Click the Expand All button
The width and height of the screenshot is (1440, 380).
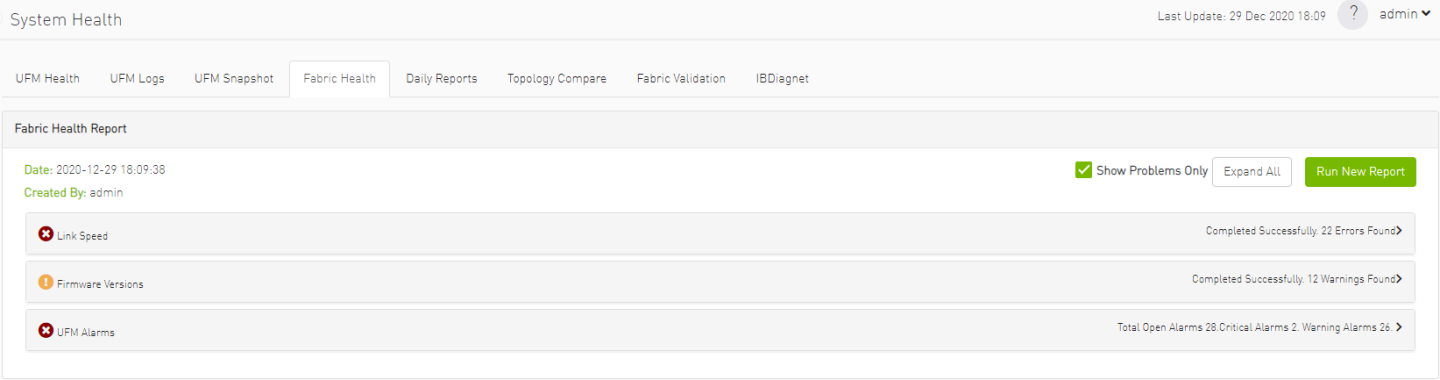pos(1252,172)
